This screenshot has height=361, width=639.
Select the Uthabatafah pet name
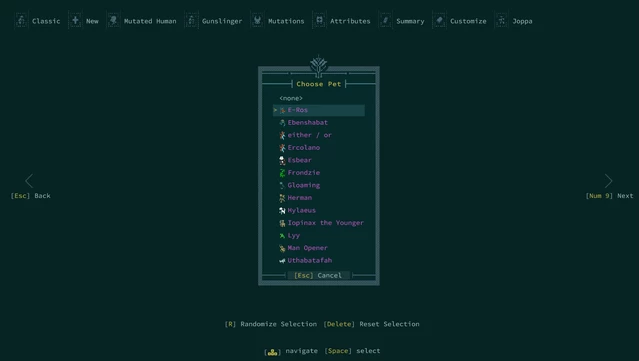pos(310,260)
